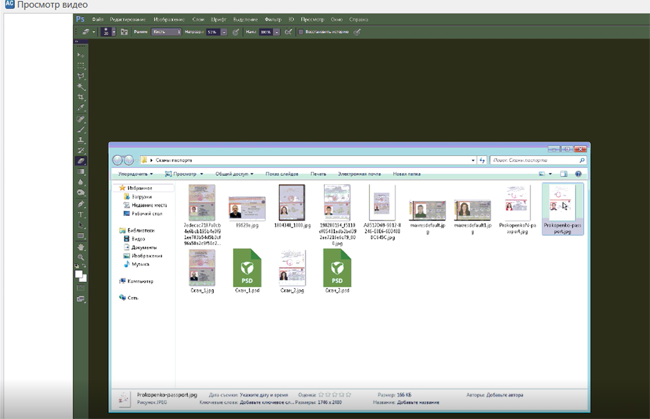Open the Explorer 'Просмотр' dropdown
Screen dimensions: 650x419
[x=184, y=174]
